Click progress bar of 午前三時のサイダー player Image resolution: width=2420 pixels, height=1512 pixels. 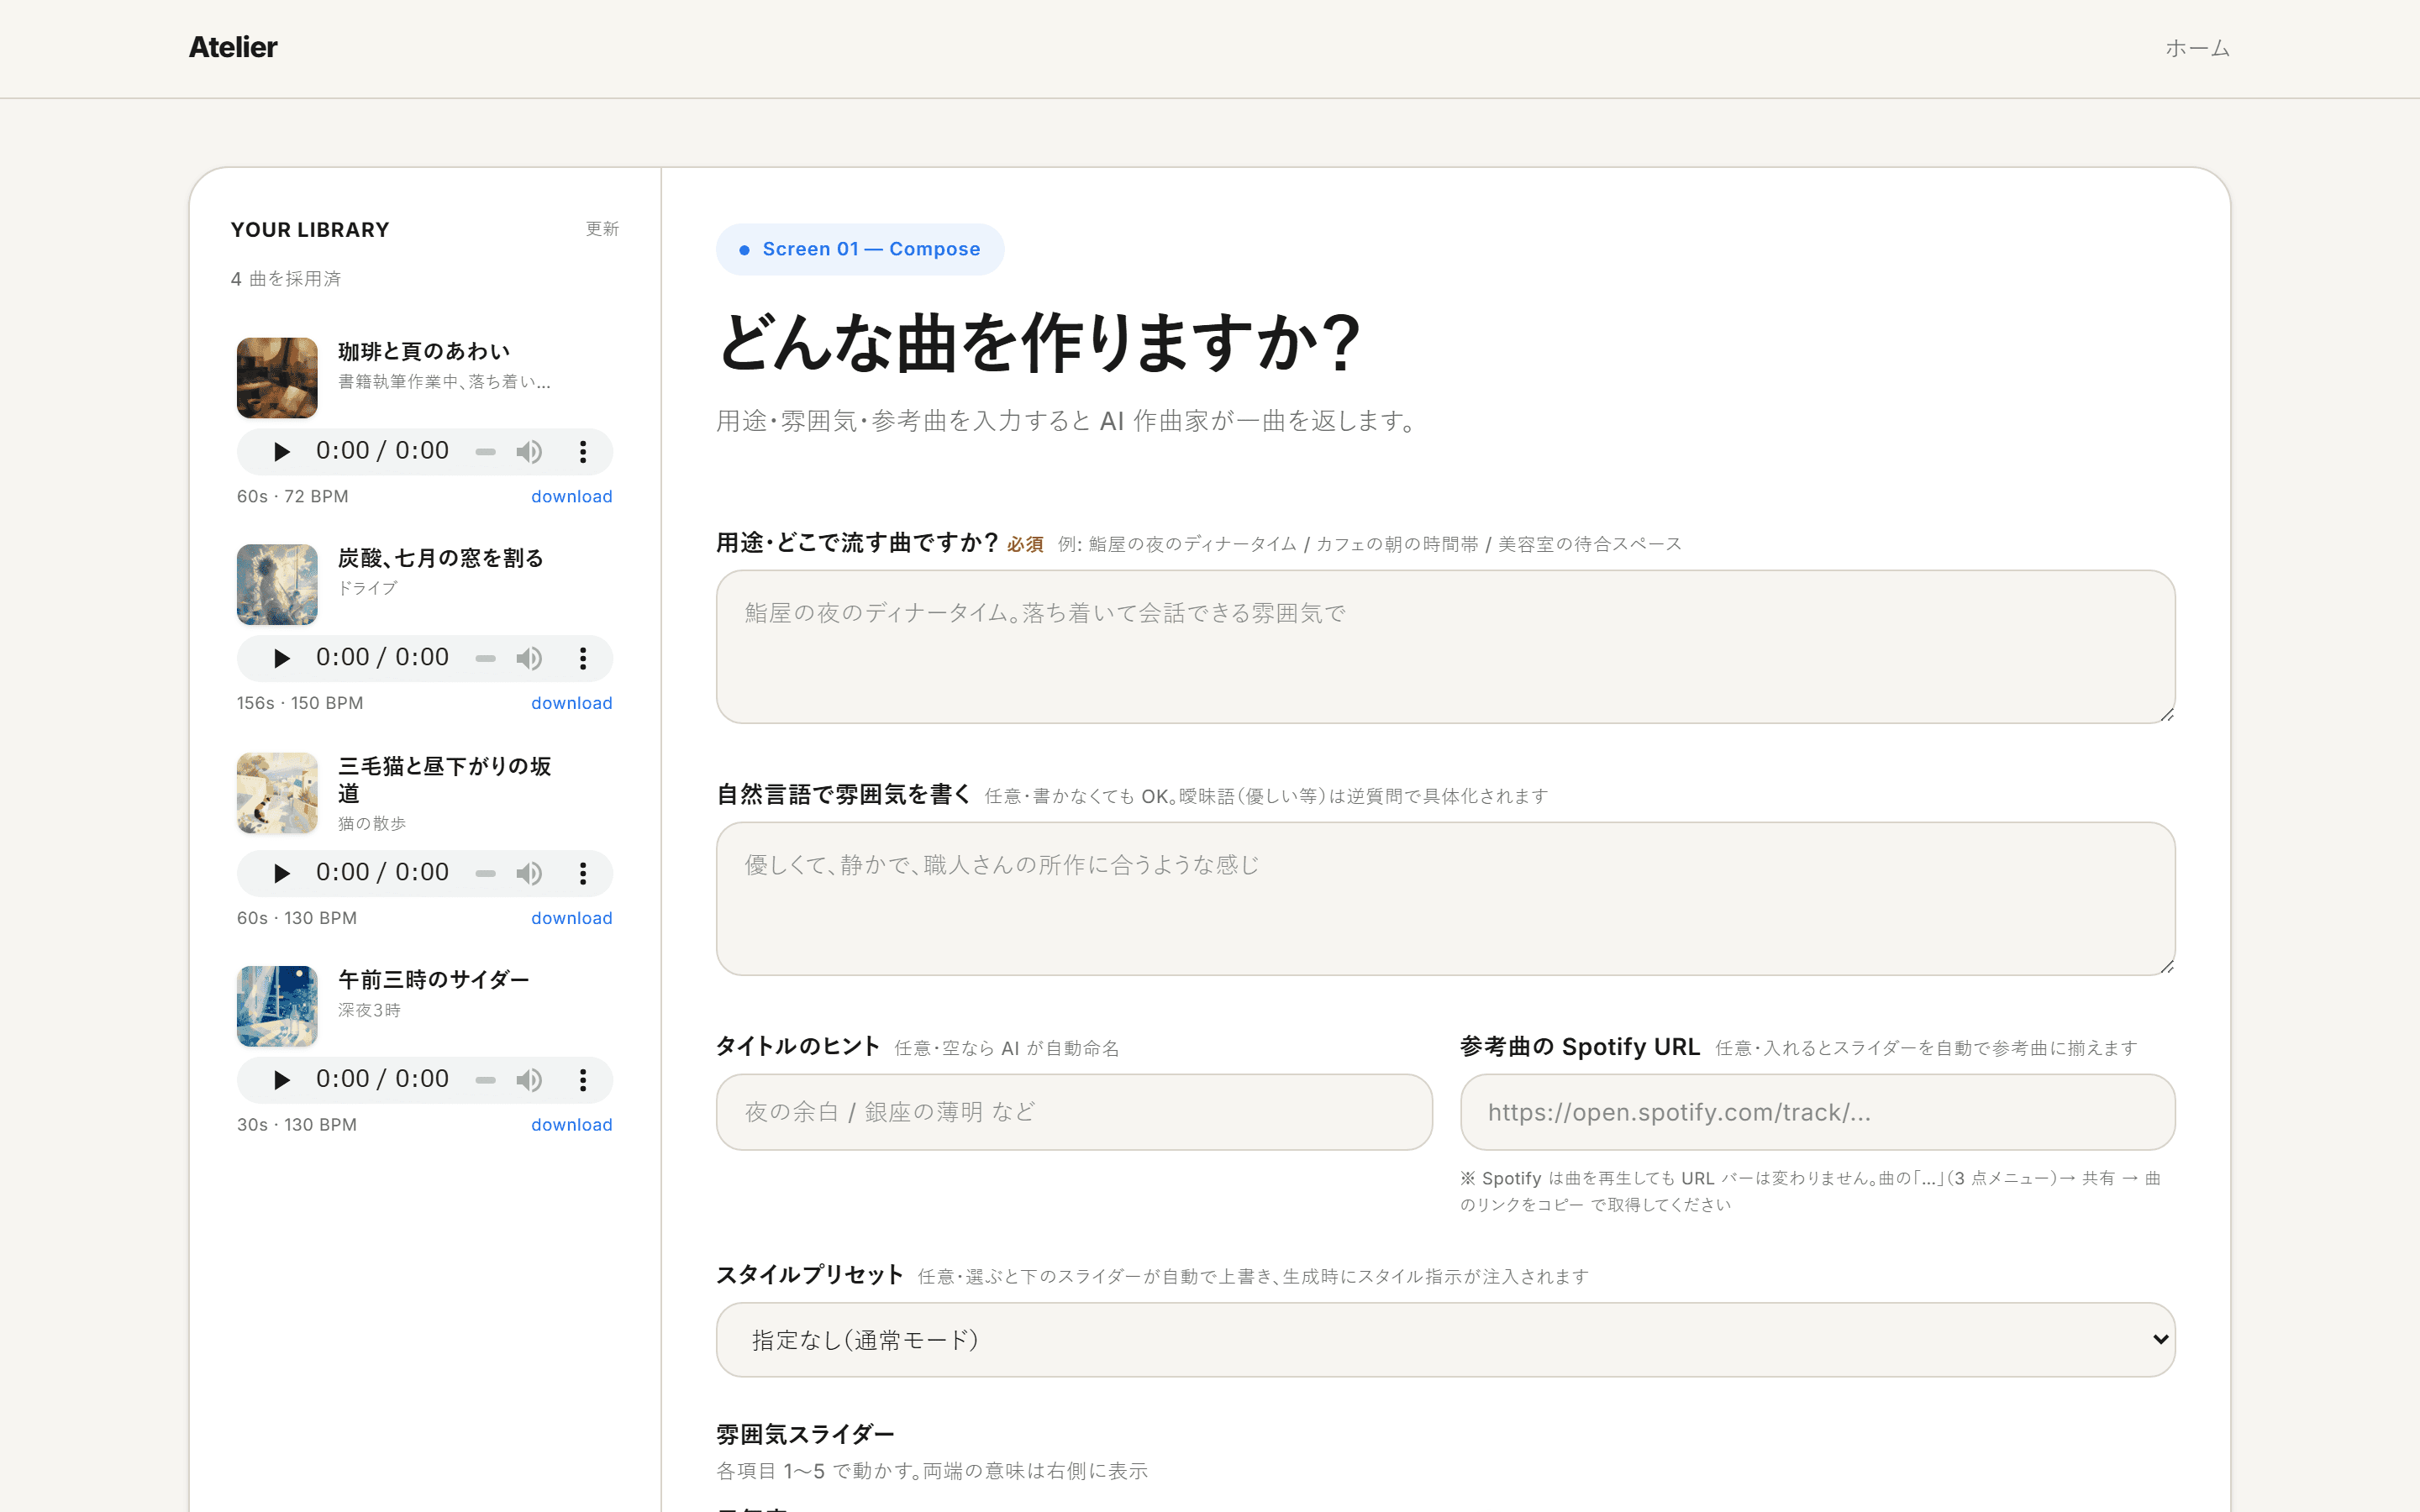[x=485, y=1080]
